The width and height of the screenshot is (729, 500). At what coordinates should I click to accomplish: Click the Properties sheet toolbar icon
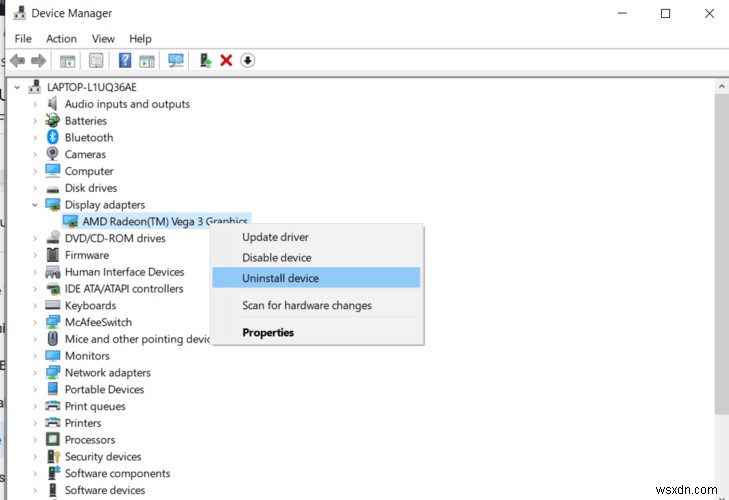(x=96, y=60)
